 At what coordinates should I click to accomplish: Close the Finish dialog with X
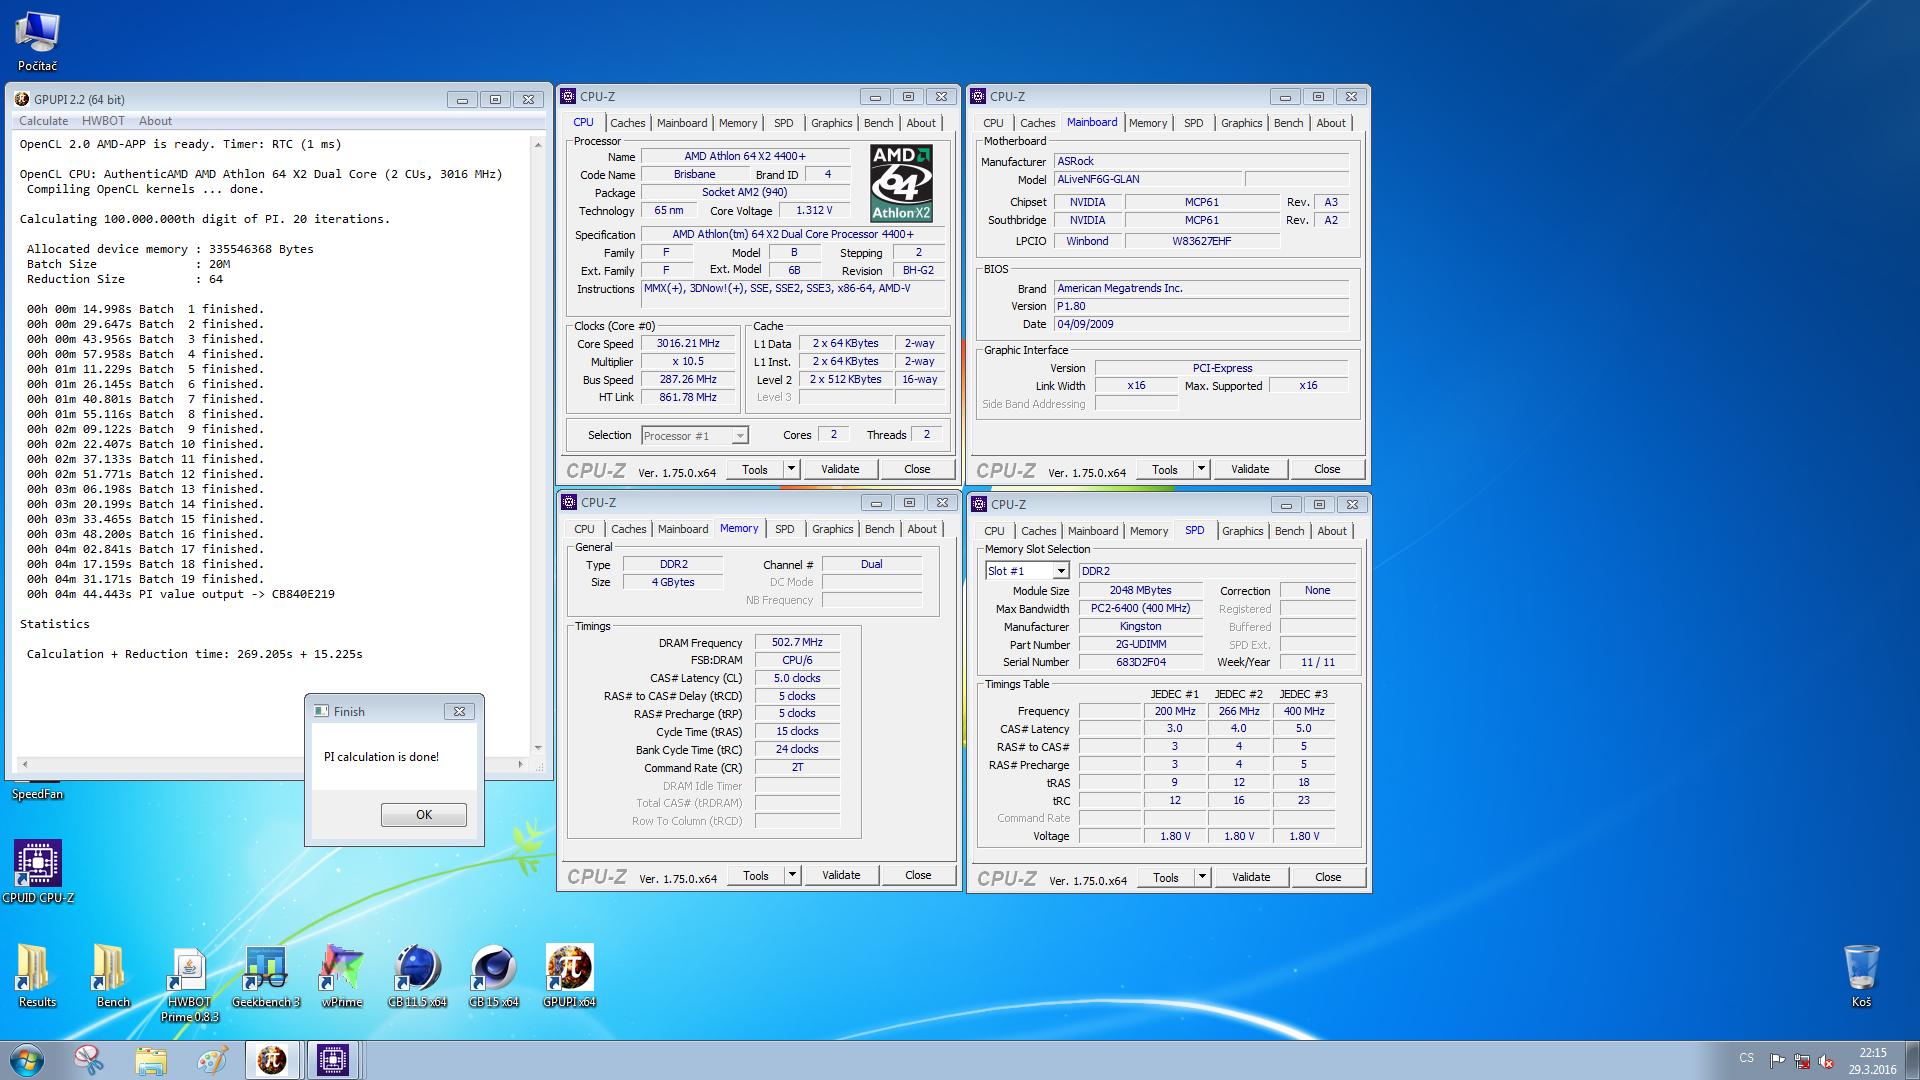(x=459, y=711)
